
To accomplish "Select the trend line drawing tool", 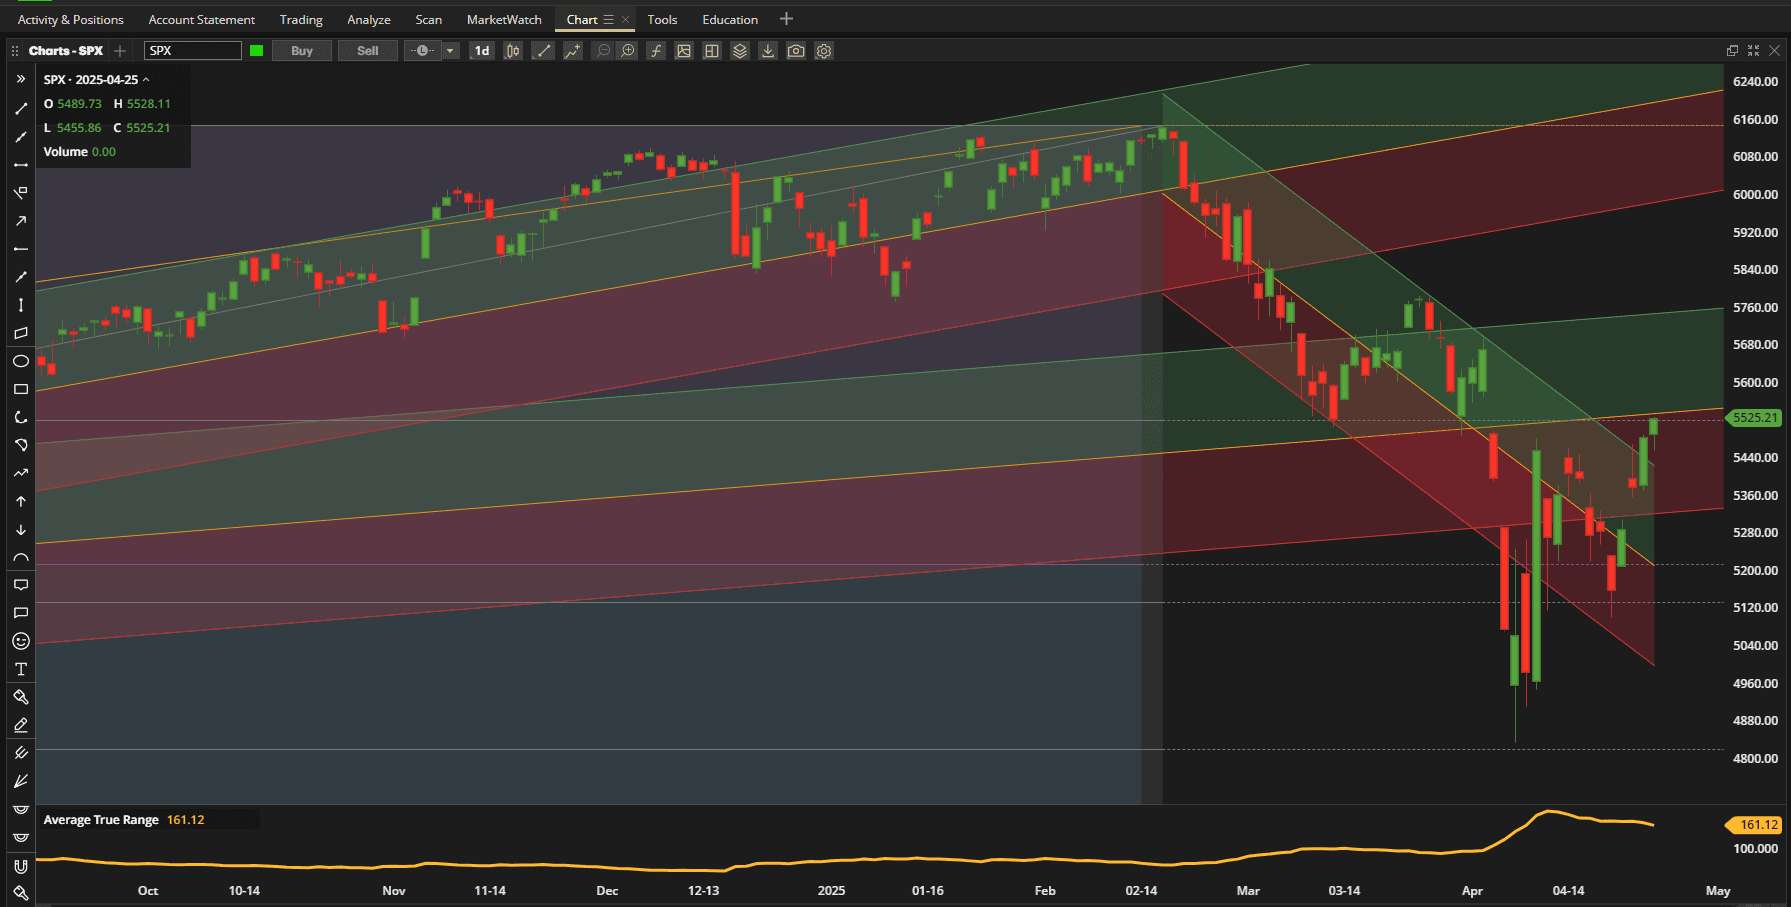I will [20, 108].
